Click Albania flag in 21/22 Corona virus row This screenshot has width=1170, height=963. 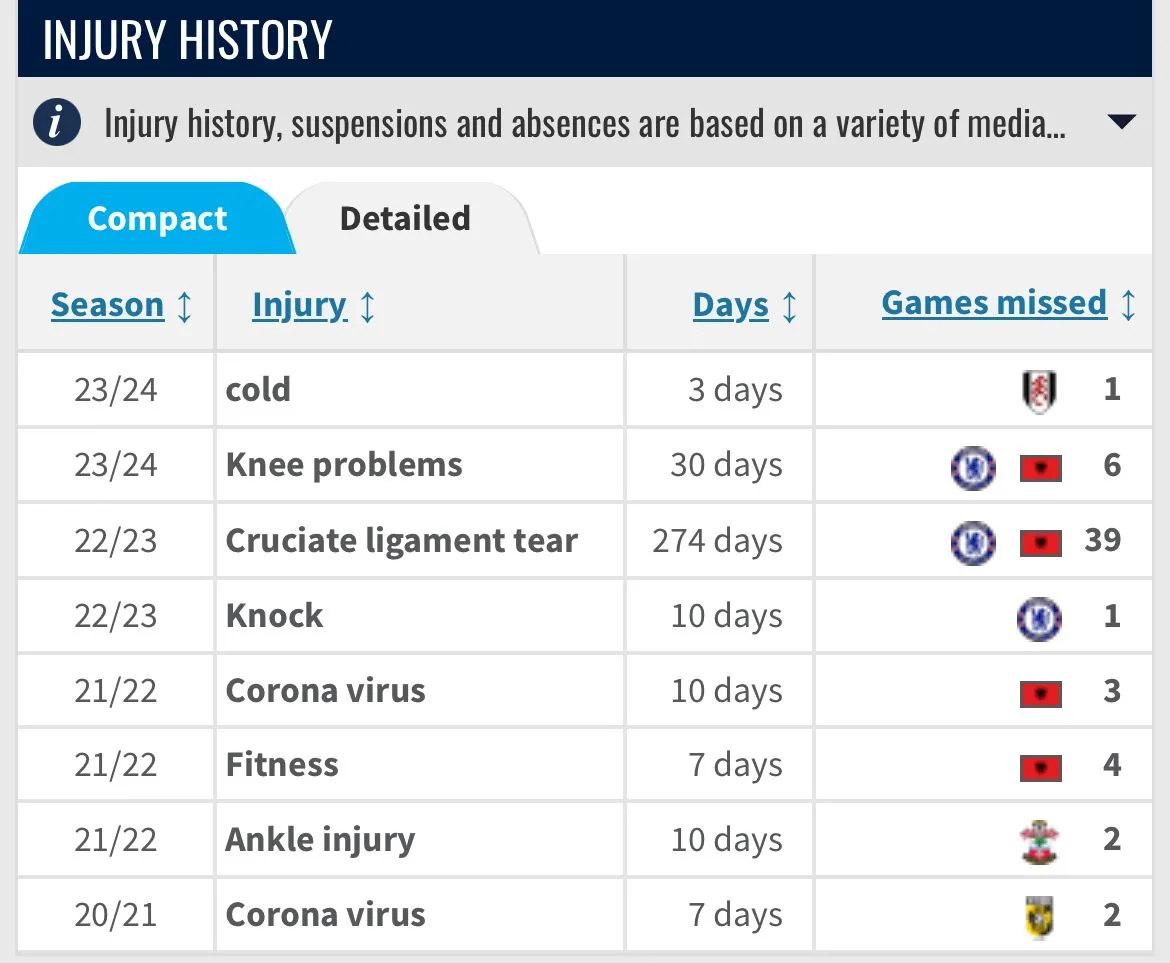pyautogui.click(x=1040, y=693)
